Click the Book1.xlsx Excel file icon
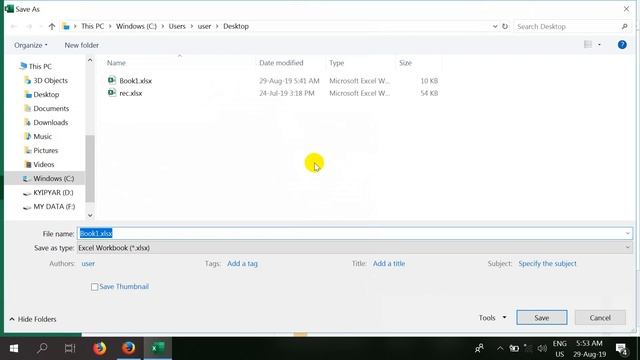This screenshot has height=360, width=640. pyautogui.click(x=112, y=80)
